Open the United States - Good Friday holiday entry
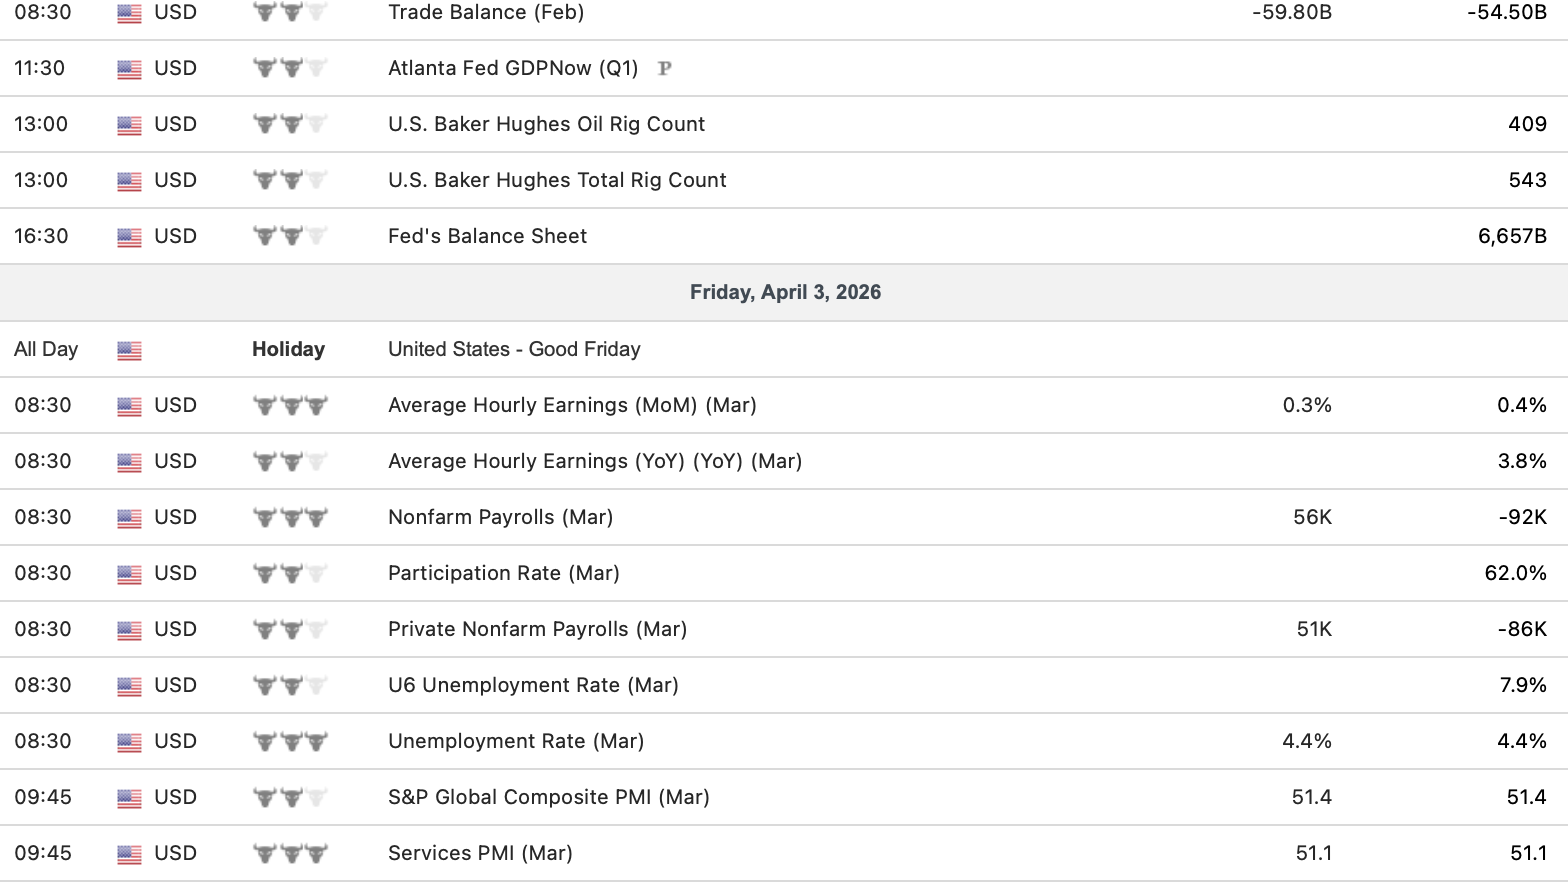 (x=514, y=349)
